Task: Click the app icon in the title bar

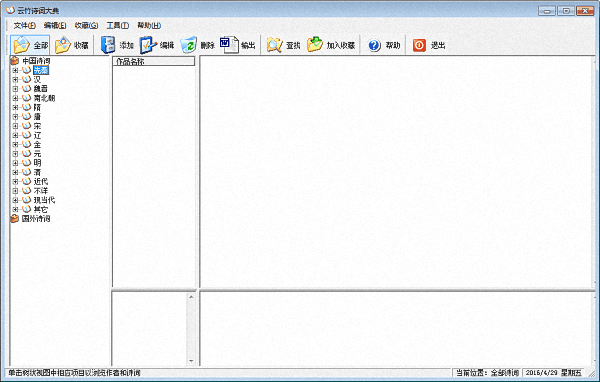Action: pyautogui.click(x=10, y=10)
